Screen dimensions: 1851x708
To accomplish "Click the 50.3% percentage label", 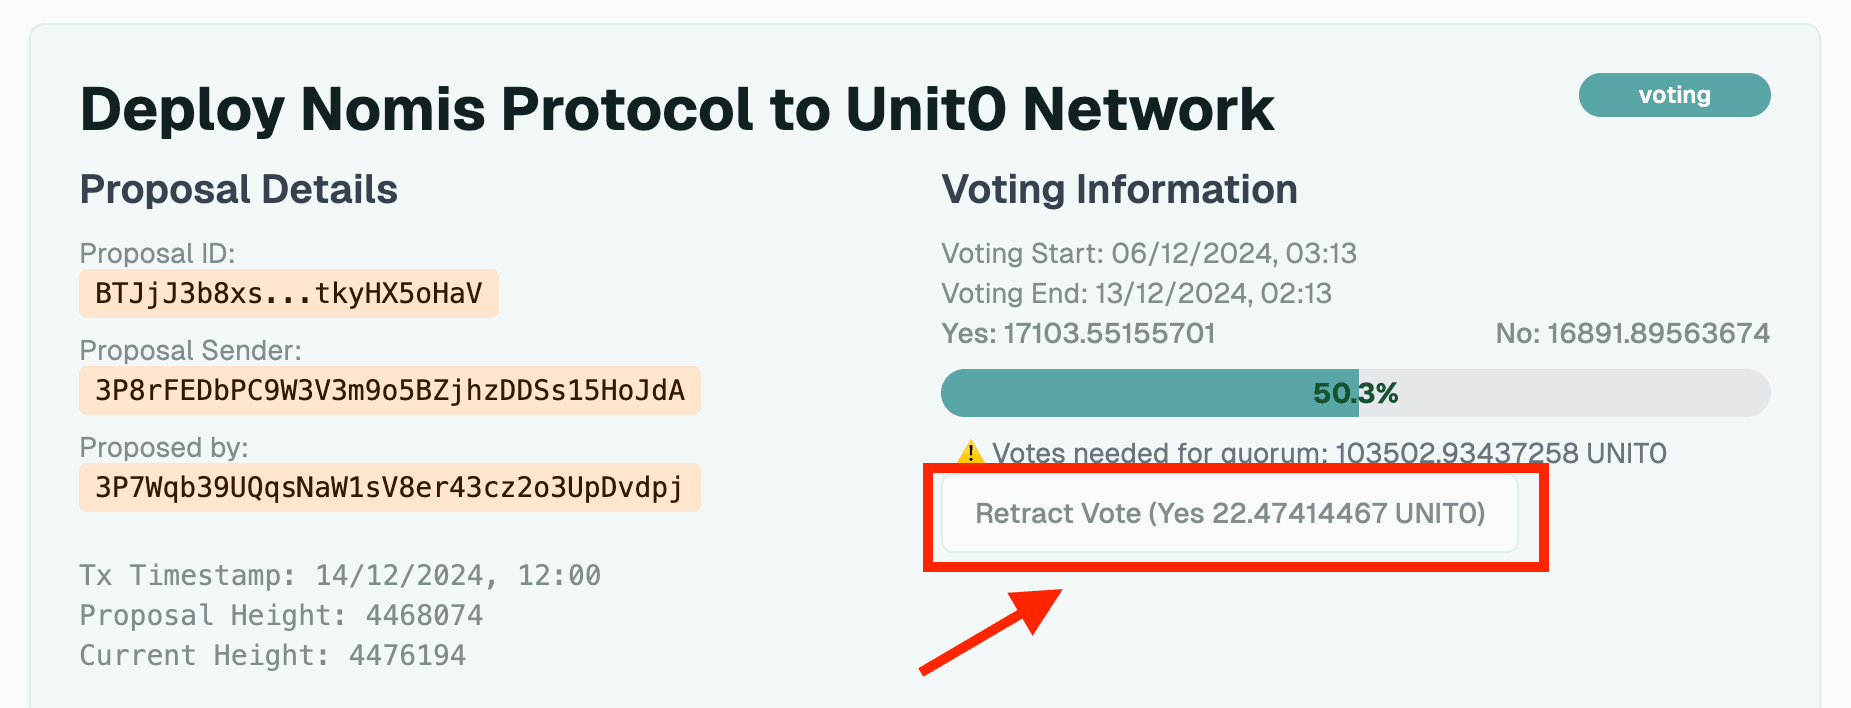I will [x=1356, y=393].
